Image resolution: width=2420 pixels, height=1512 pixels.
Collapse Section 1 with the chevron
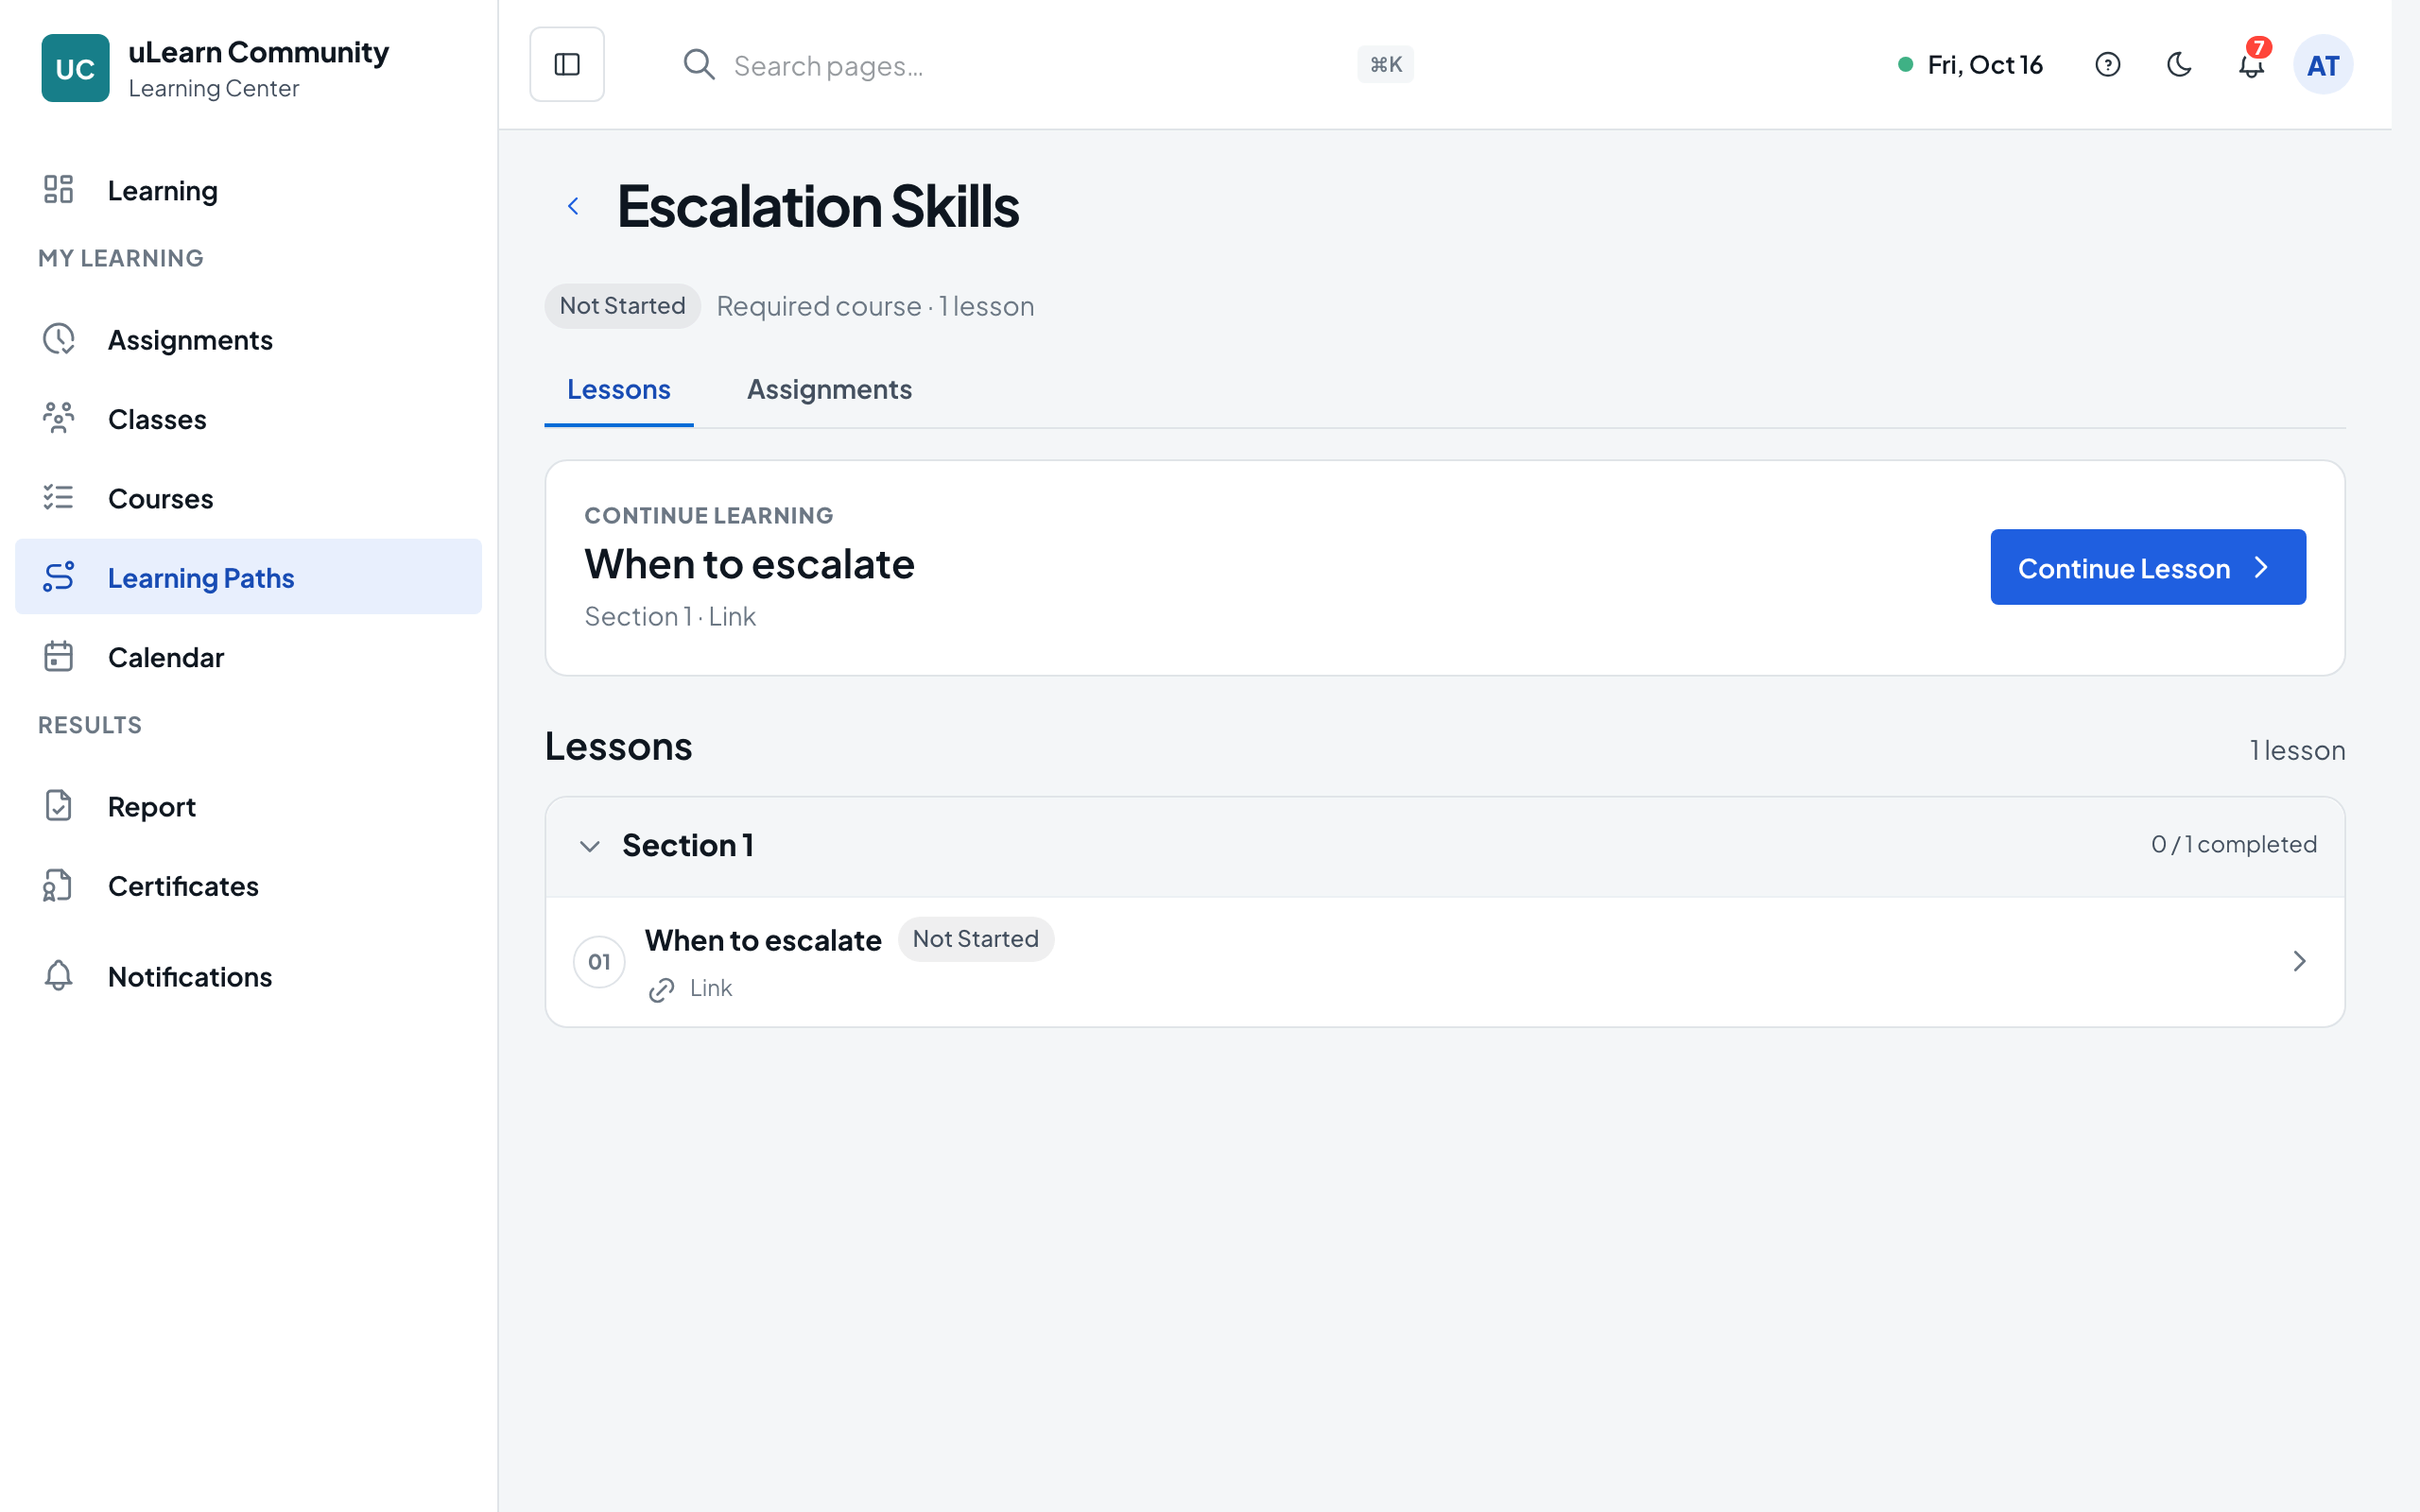[x=590, y=846]
